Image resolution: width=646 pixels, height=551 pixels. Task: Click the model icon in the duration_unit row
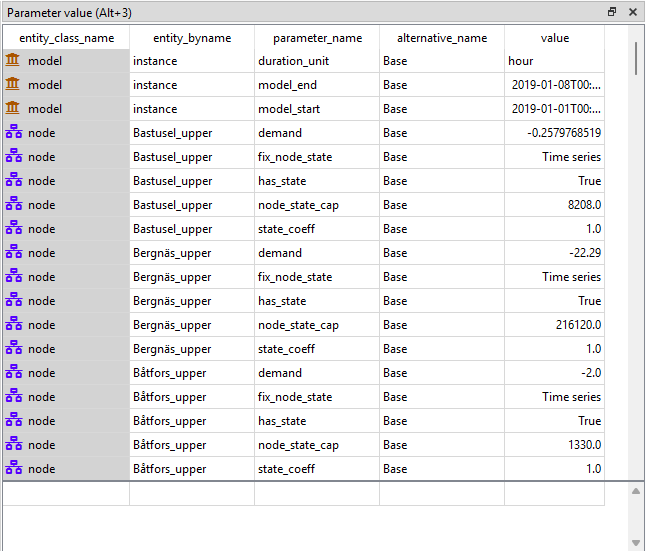pos(13,61)
